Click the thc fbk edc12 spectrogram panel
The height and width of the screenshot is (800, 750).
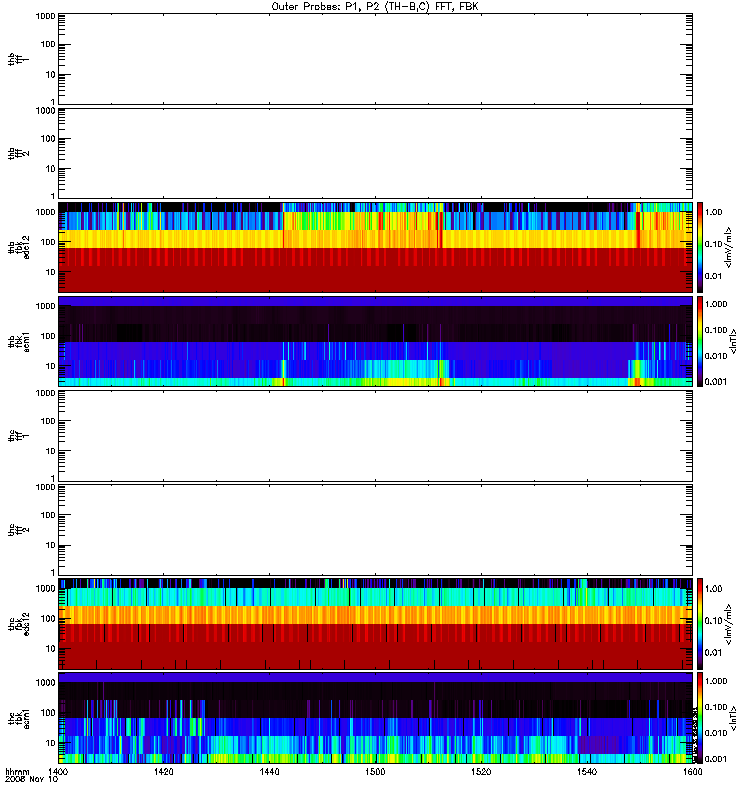pos(375,623)
